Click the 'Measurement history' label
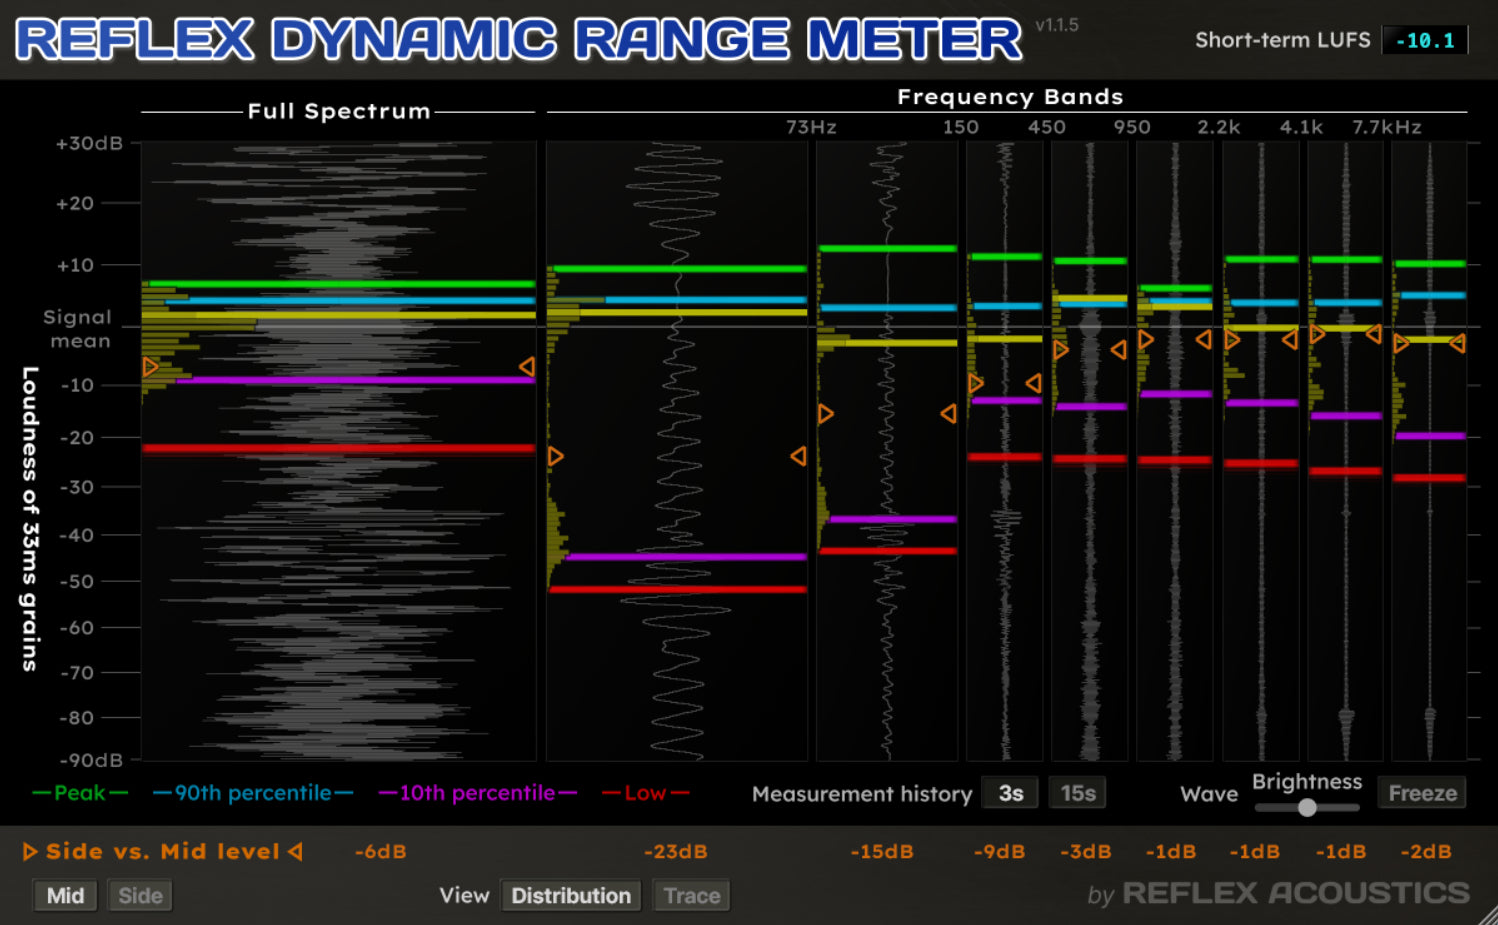1498x925 pixels. click(862, 794)
